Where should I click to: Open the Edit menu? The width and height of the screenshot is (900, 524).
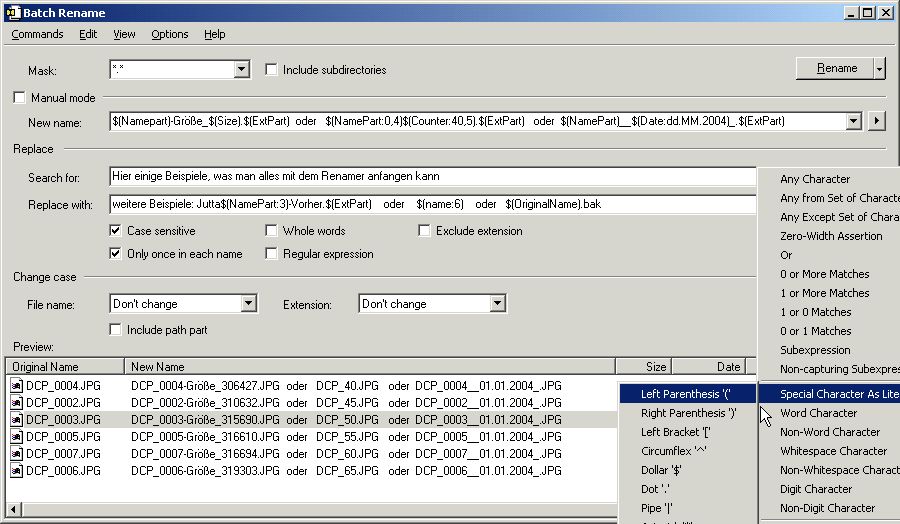88,34
